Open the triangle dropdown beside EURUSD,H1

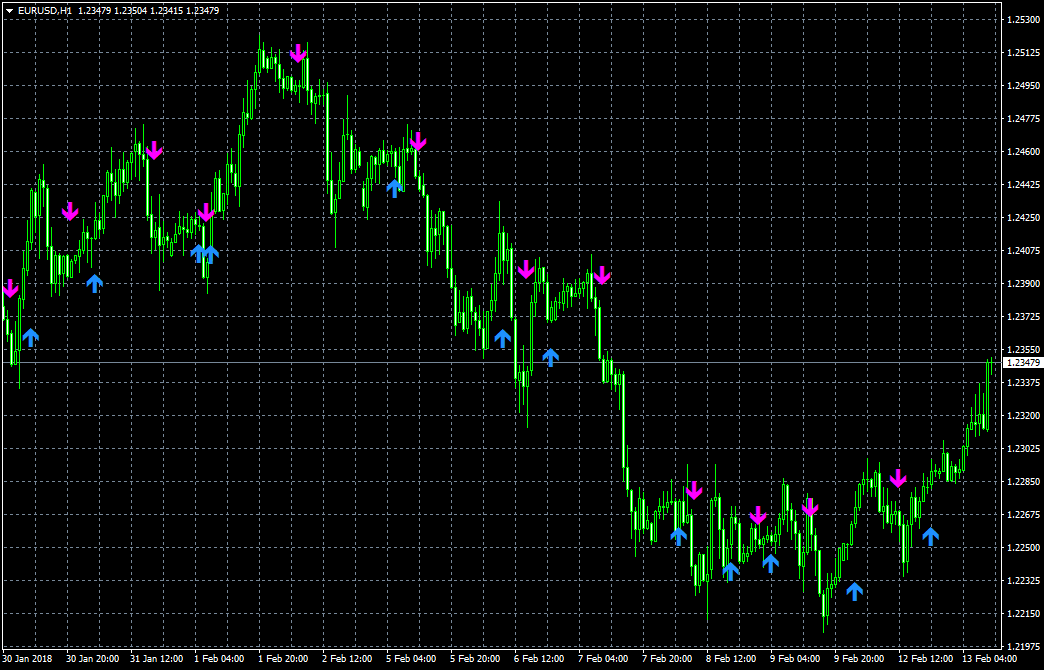[9, 11]
